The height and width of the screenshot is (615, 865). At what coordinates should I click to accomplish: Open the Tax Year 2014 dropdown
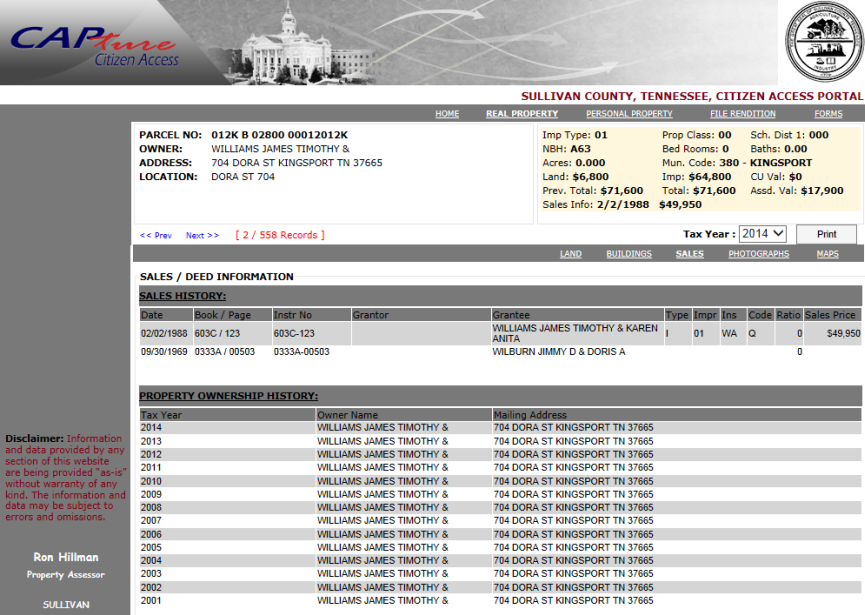click(x=763, y=234)
